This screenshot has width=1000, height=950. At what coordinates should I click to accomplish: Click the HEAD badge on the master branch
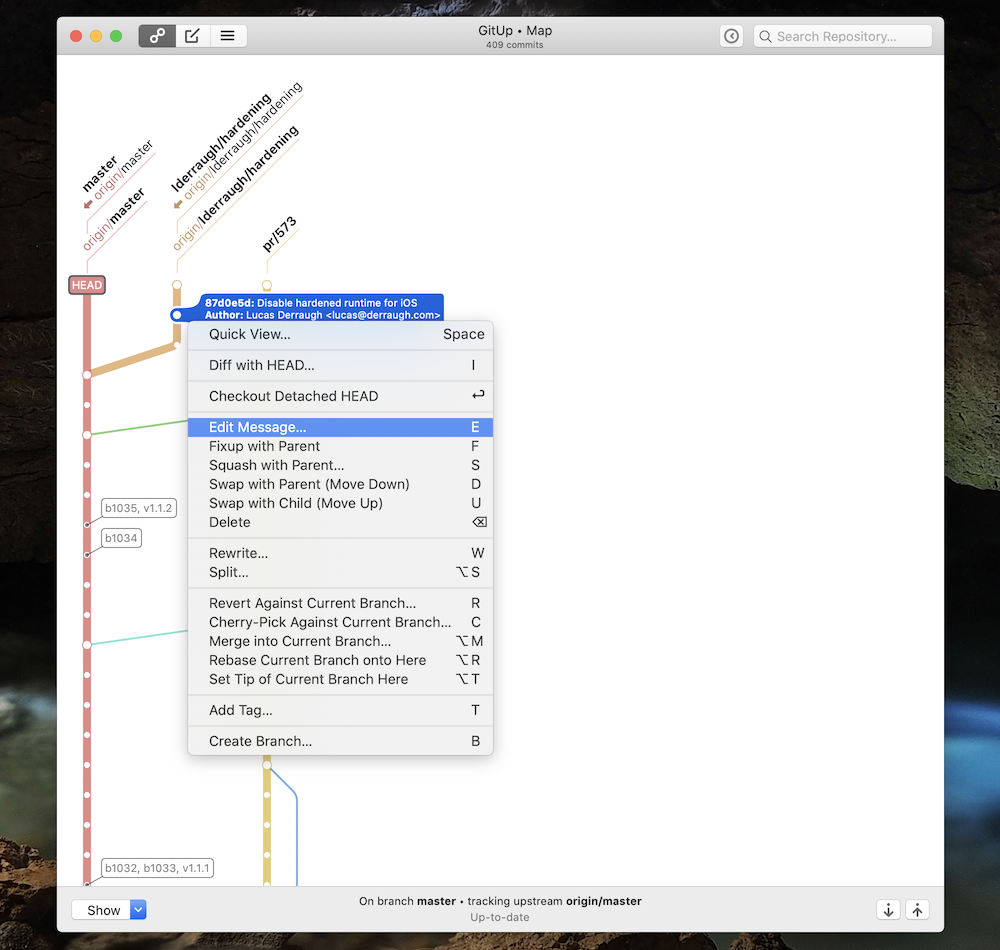click(x=86, y=284)
